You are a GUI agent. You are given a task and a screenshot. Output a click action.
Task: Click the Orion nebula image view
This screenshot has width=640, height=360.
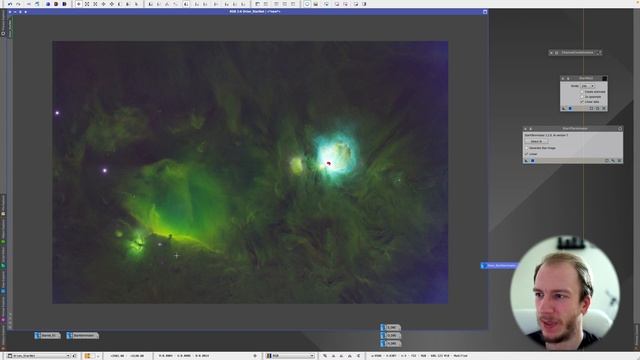[x=250, y=172]
